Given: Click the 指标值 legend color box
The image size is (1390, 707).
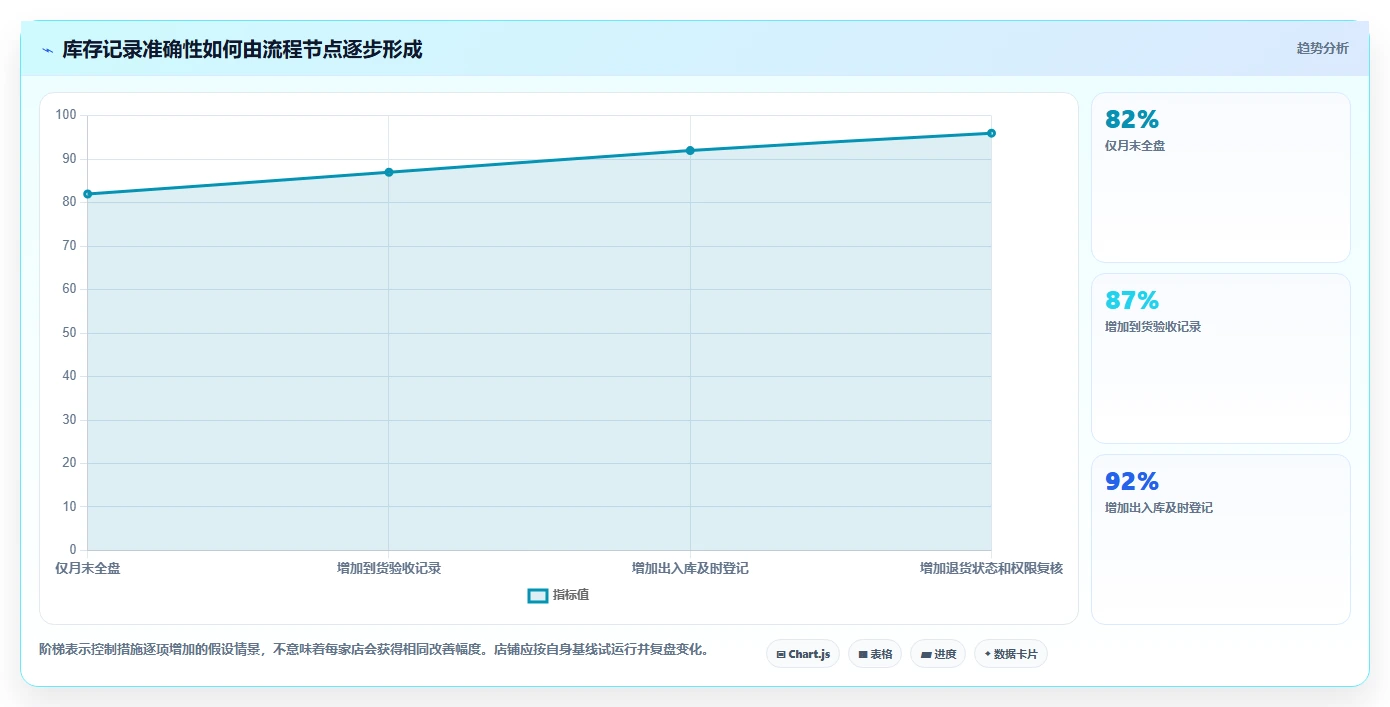Looking at the screenshot, I should [538, 596].
